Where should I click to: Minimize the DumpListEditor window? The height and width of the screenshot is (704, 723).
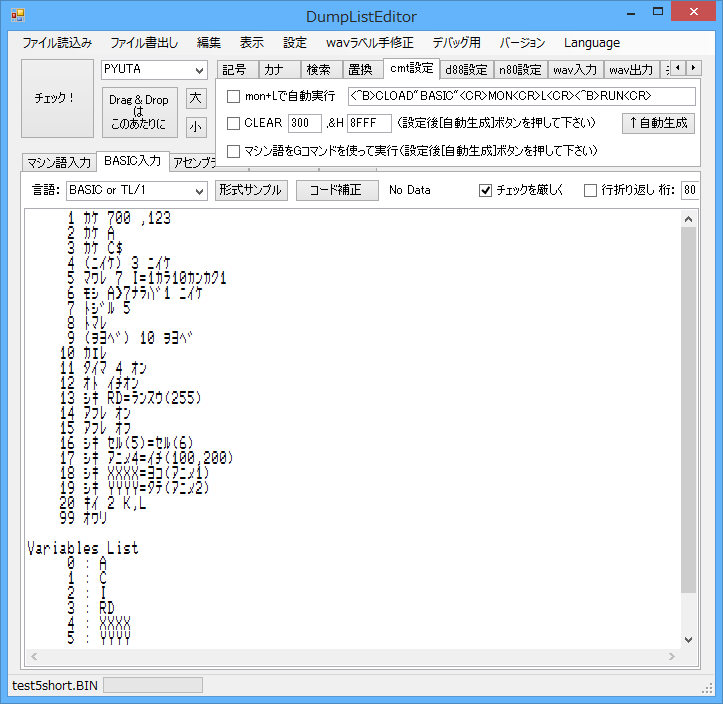[631, 13]
